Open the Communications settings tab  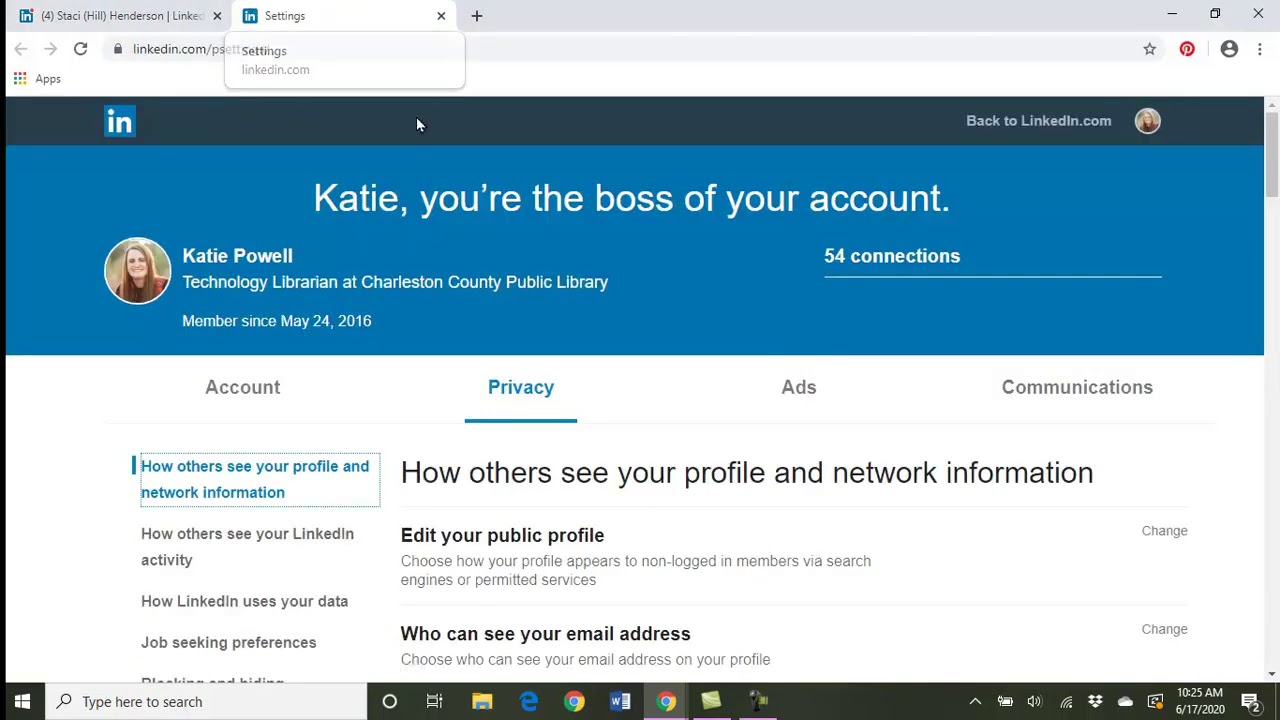pyautogui.click(x=1077, y=387)
